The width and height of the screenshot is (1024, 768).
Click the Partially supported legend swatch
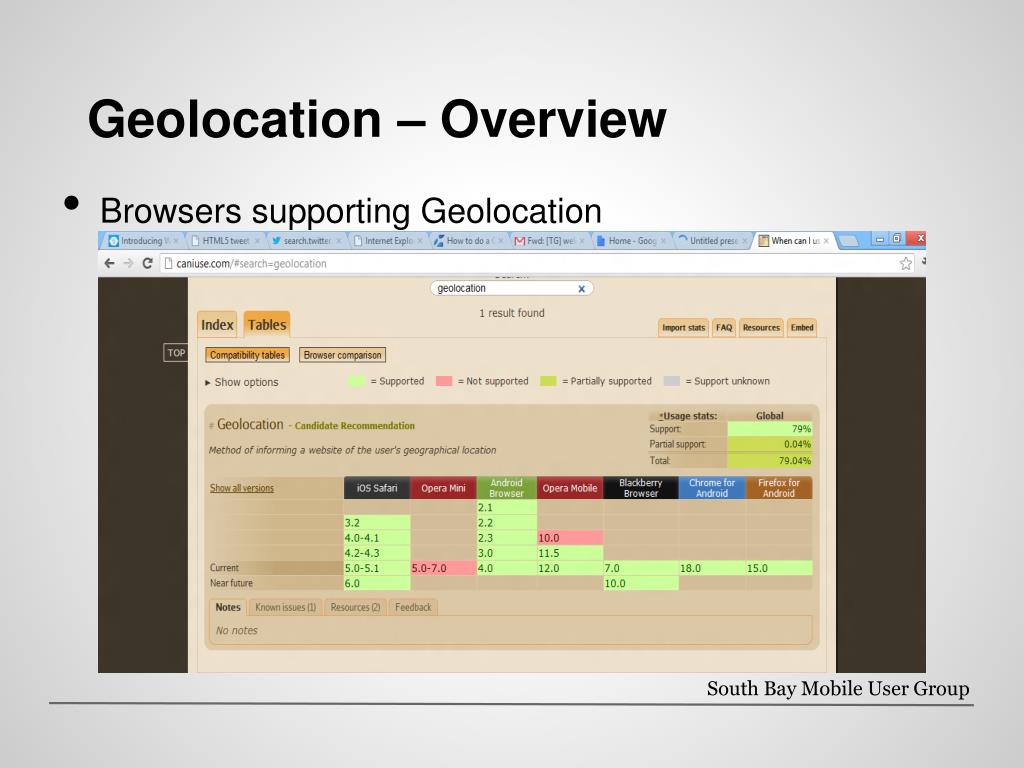548,381
